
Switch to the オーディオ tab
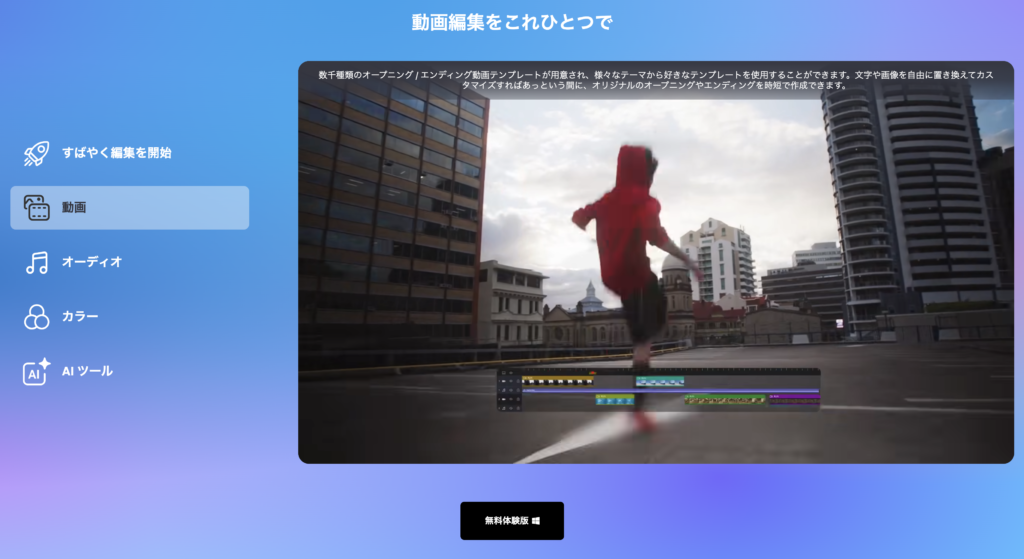pyautogui.click(x=129, y=262)
